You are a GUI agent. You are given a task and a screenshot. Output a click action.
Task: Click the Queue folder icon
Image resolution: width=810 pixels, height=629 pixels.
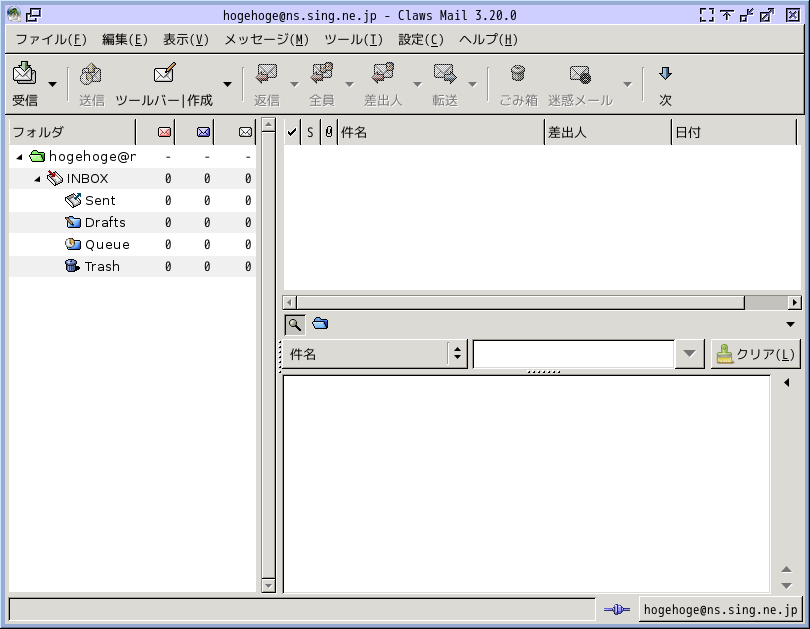point(73,244)
